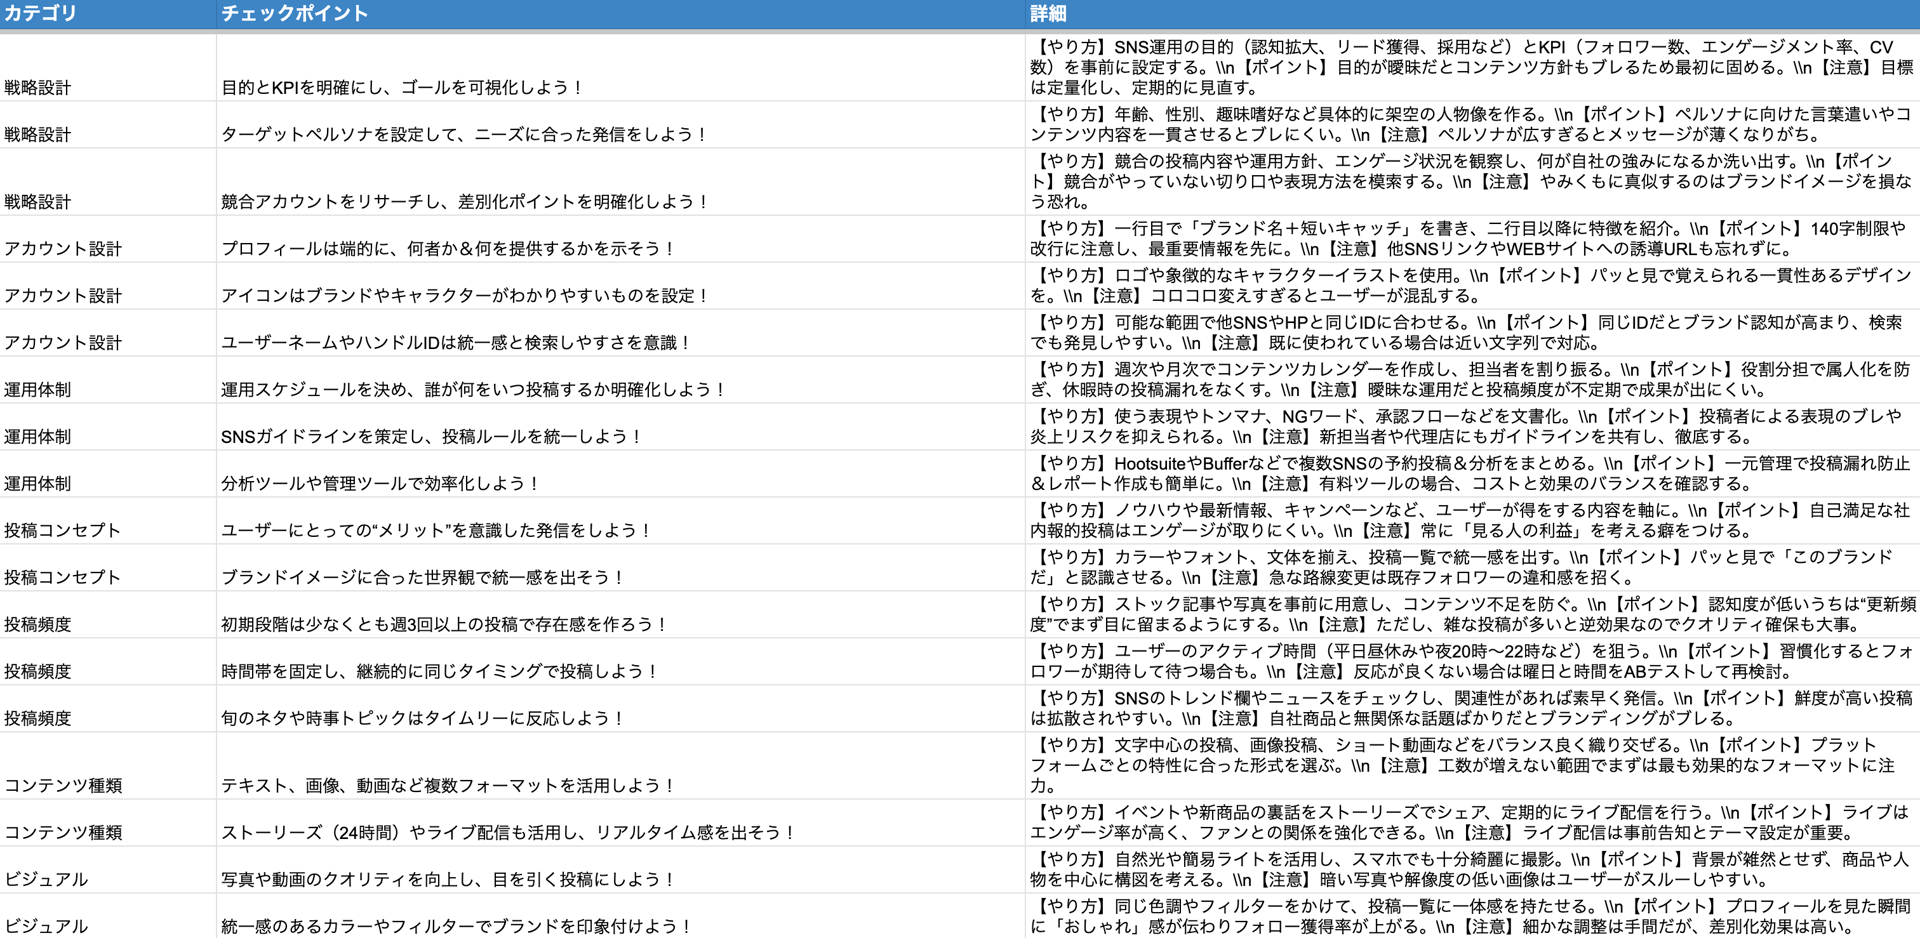The height and width of the screenshot is (938, 1920).
Task: Open detail cell starting '【やり方】ロゴや象徴的な'
Action: coord(1473,286)
